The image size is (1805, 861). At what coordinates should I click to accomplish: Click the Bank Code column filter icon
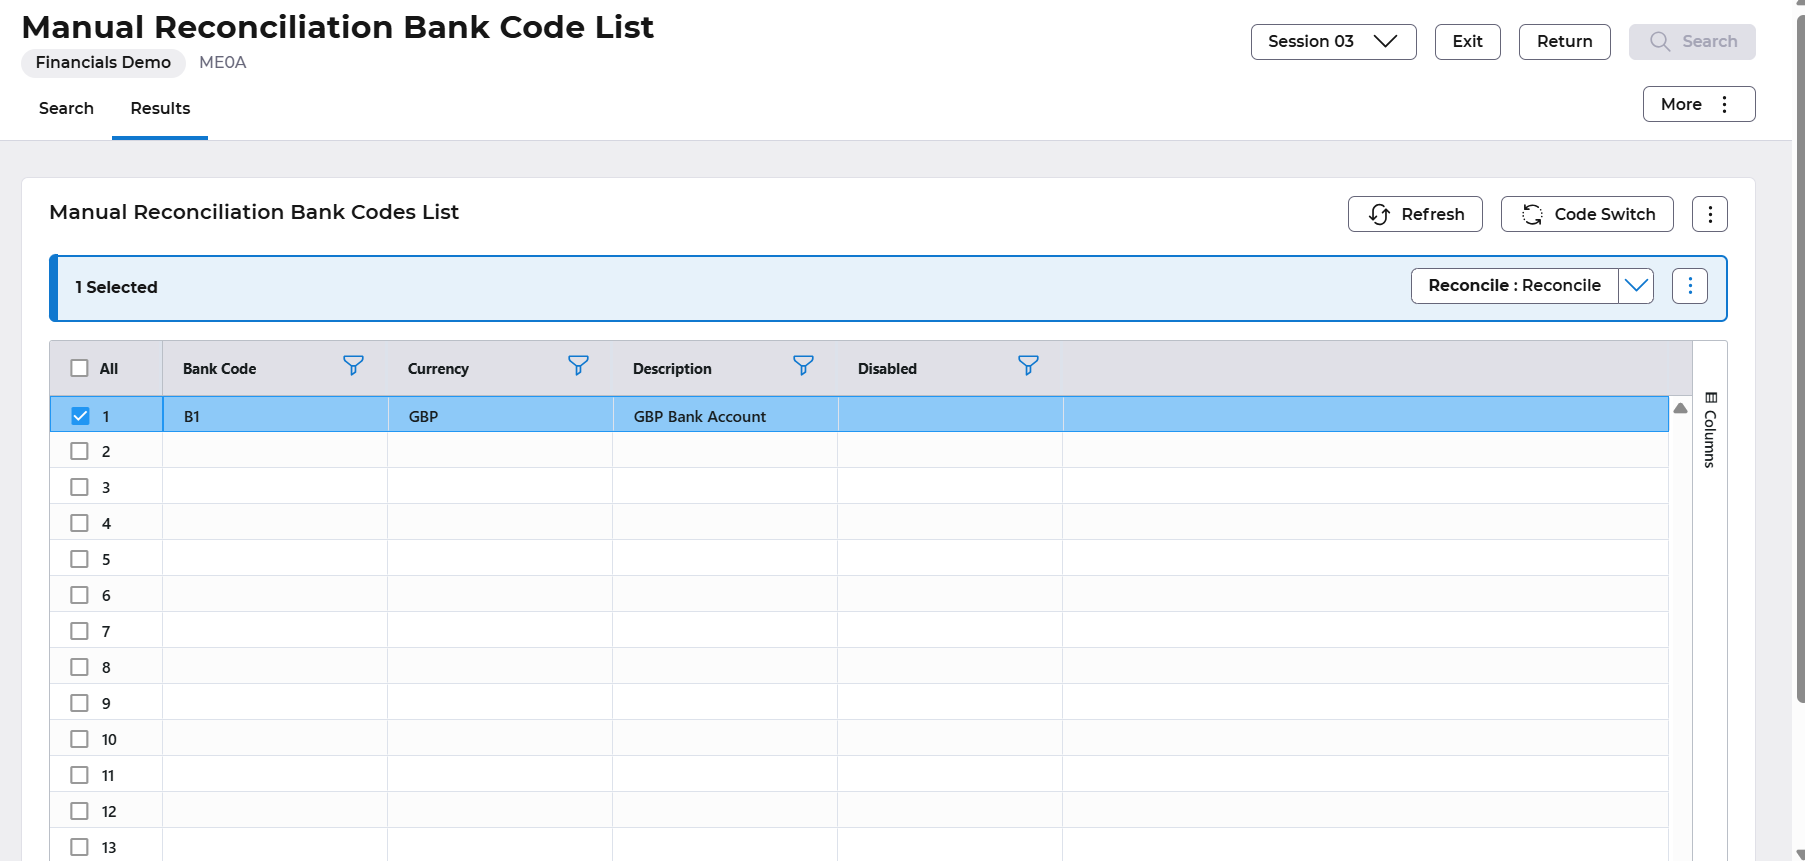click(x=353, y=366)
